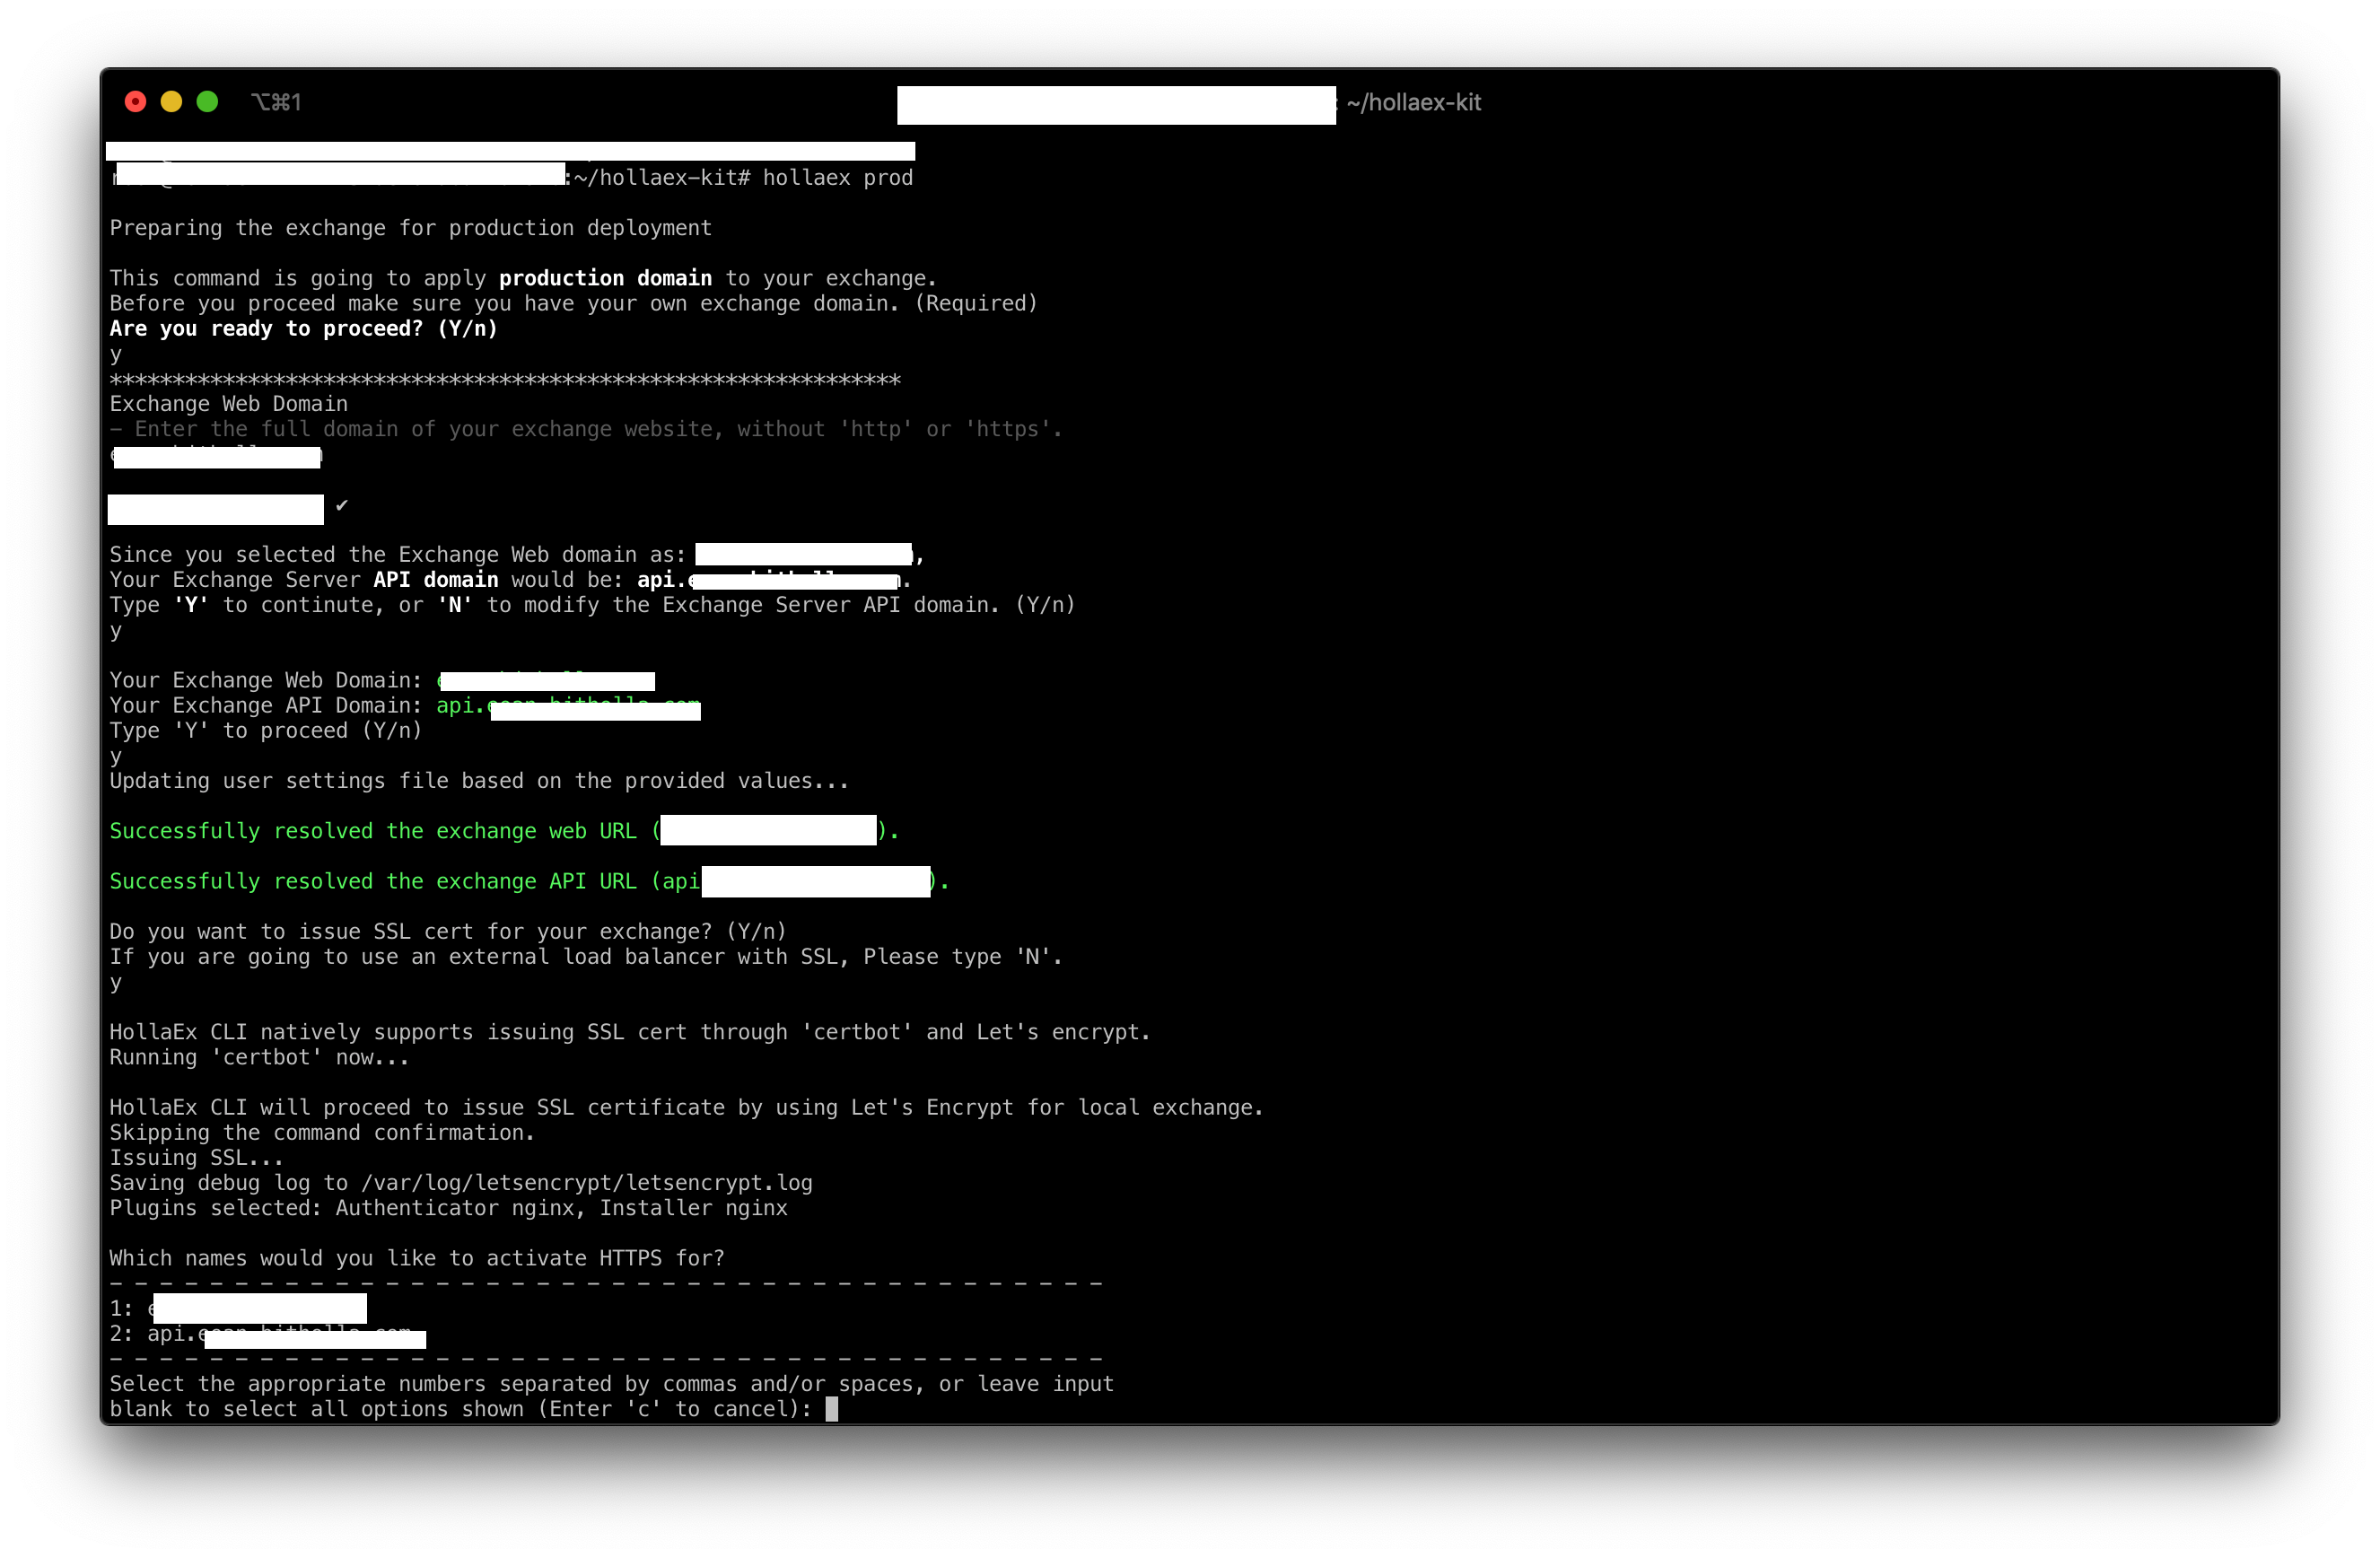Click the ⌥⌘1 shortcut indicator in title bar
The width and height of the screenshot is (2380, 1558).
(x=276, y=102)
